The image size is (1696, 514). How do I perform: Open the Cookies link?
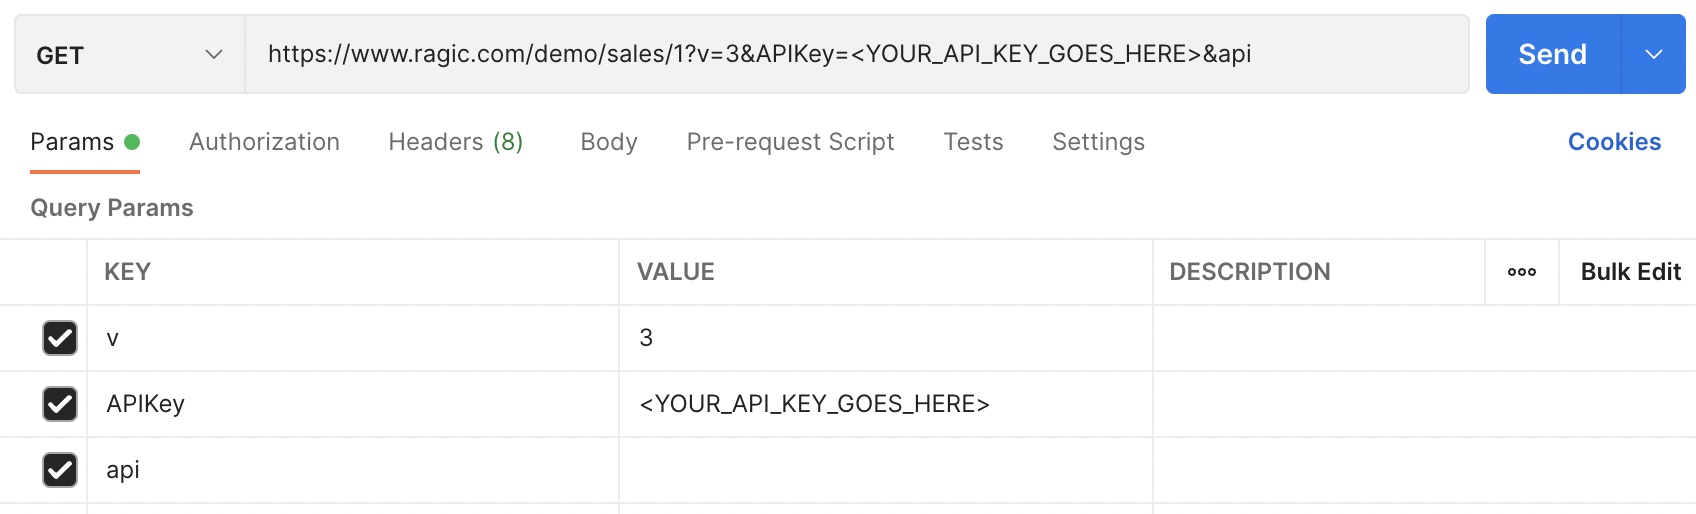tap(1614, 142)
